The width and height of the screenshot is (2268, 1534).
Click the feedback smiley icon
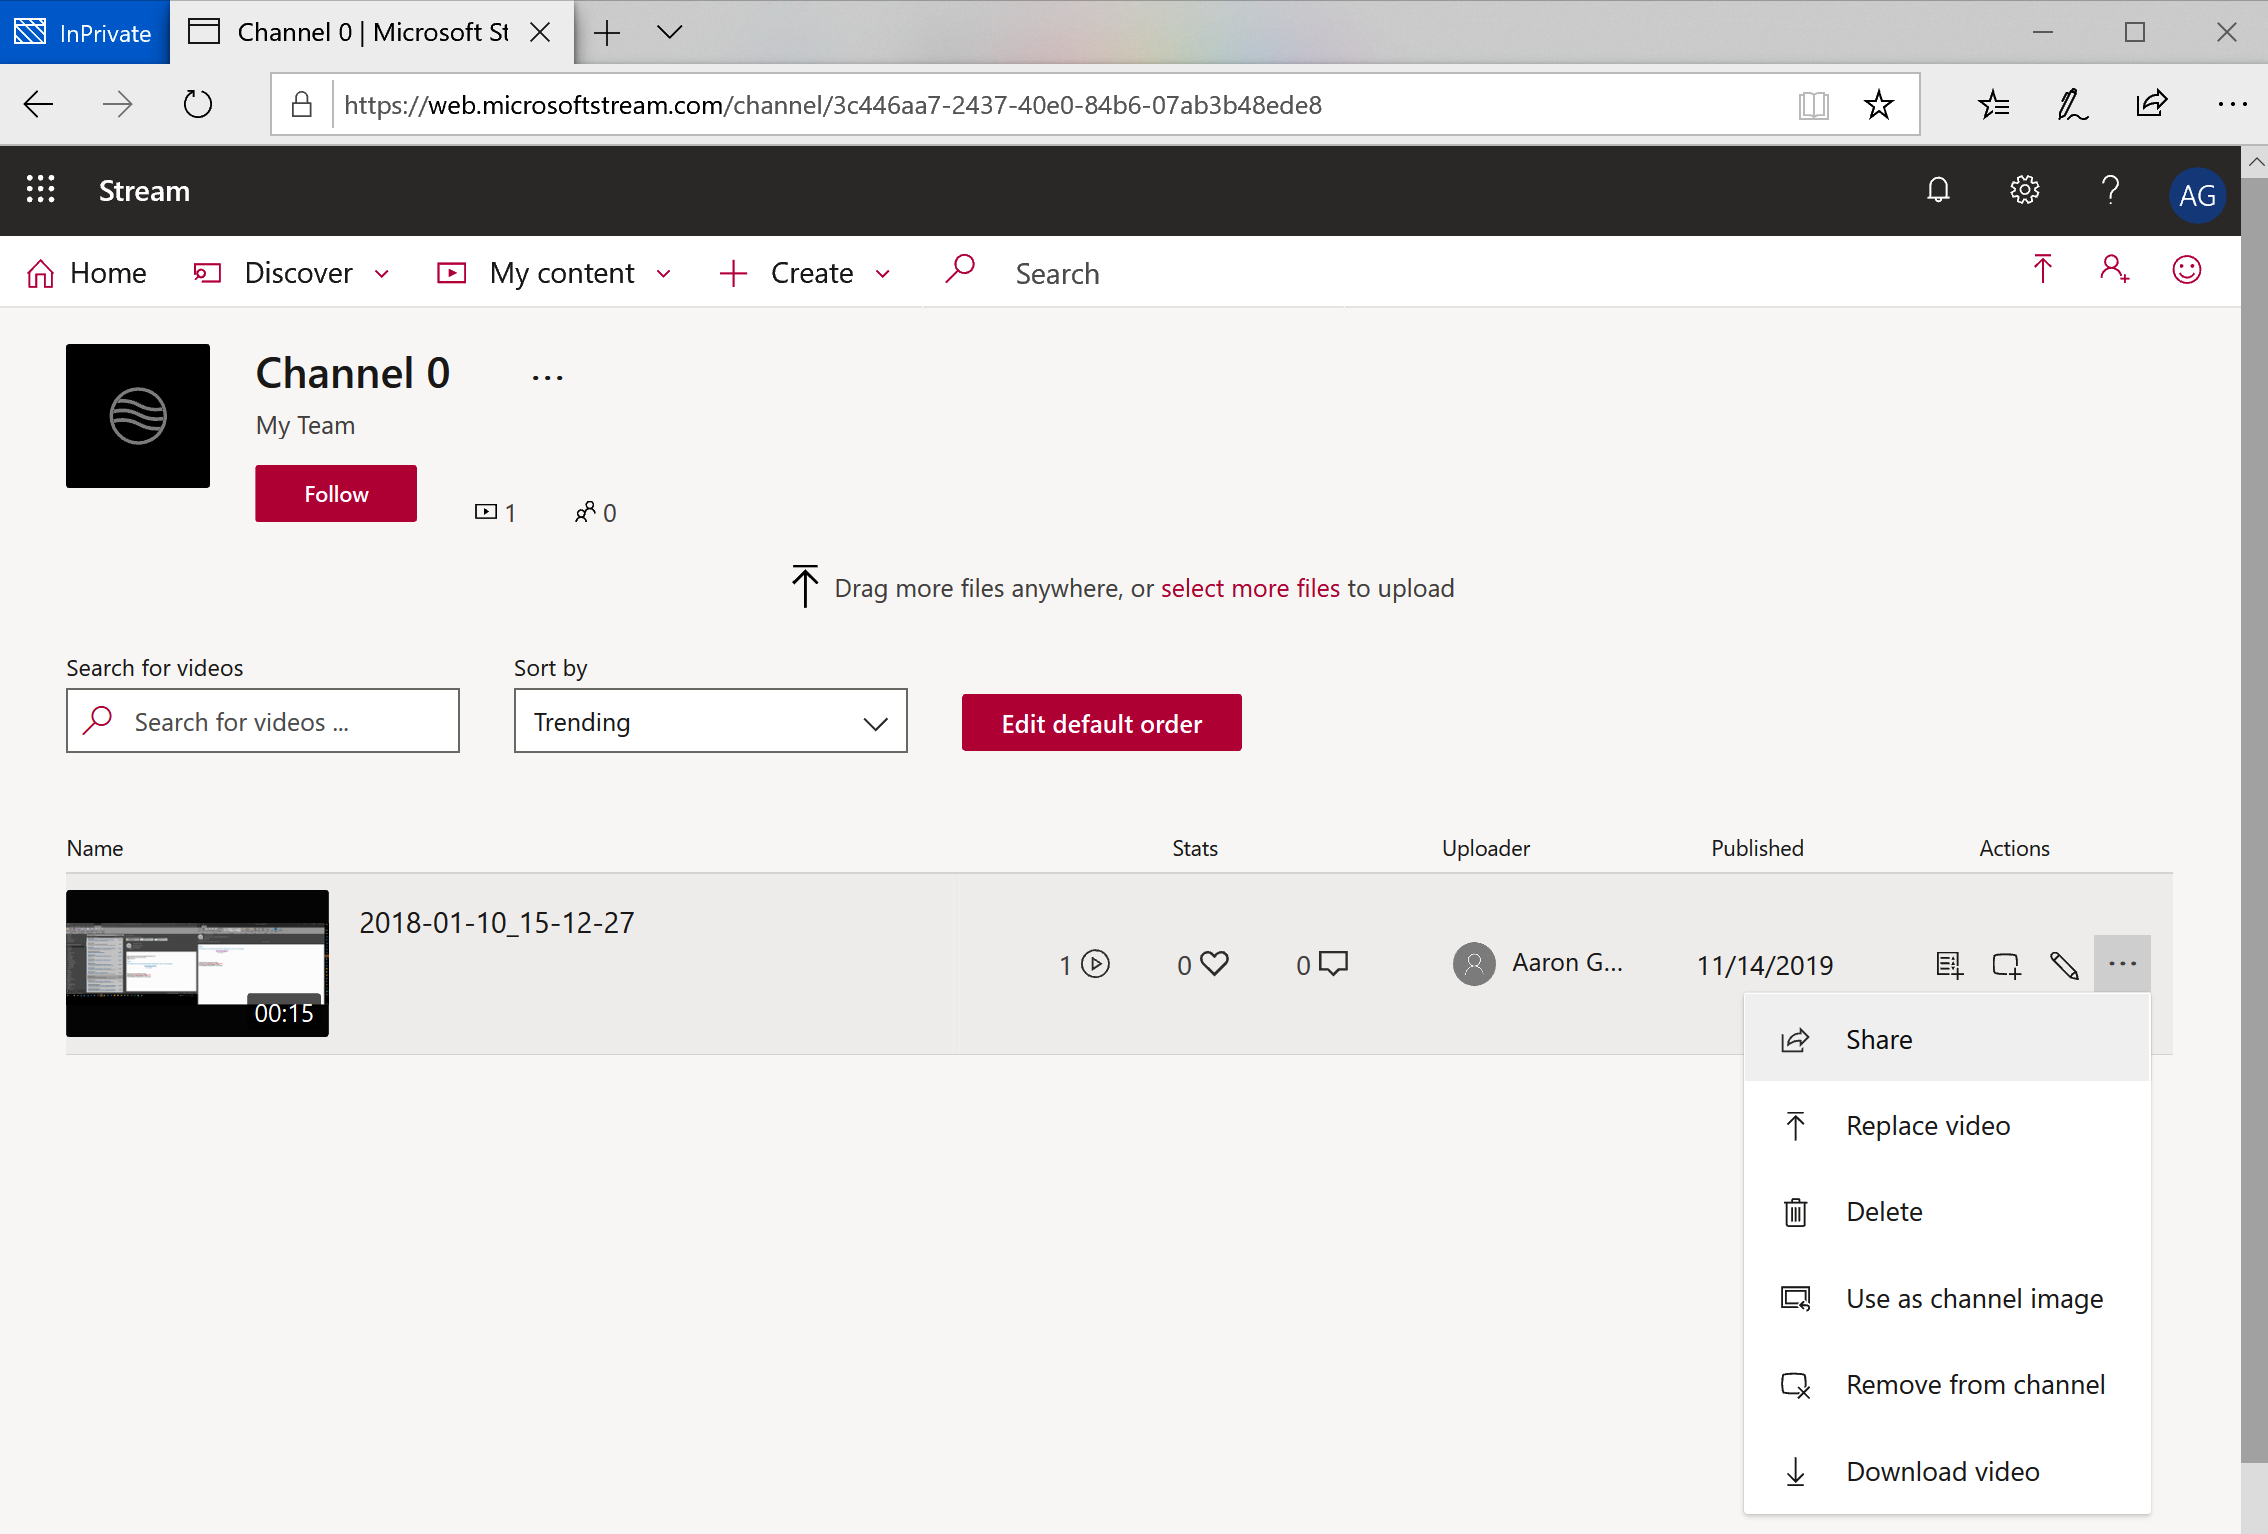[x=2187, y=270]
